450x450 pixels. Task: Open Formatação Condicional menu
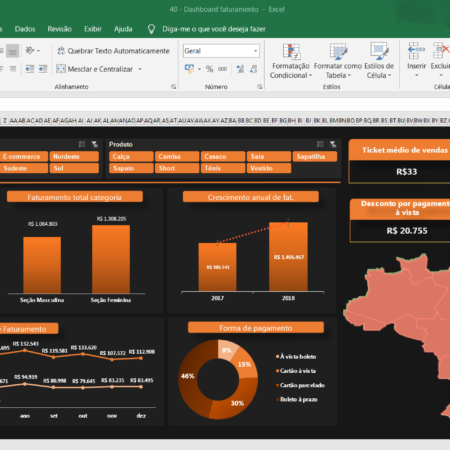[x=290, y=61]
